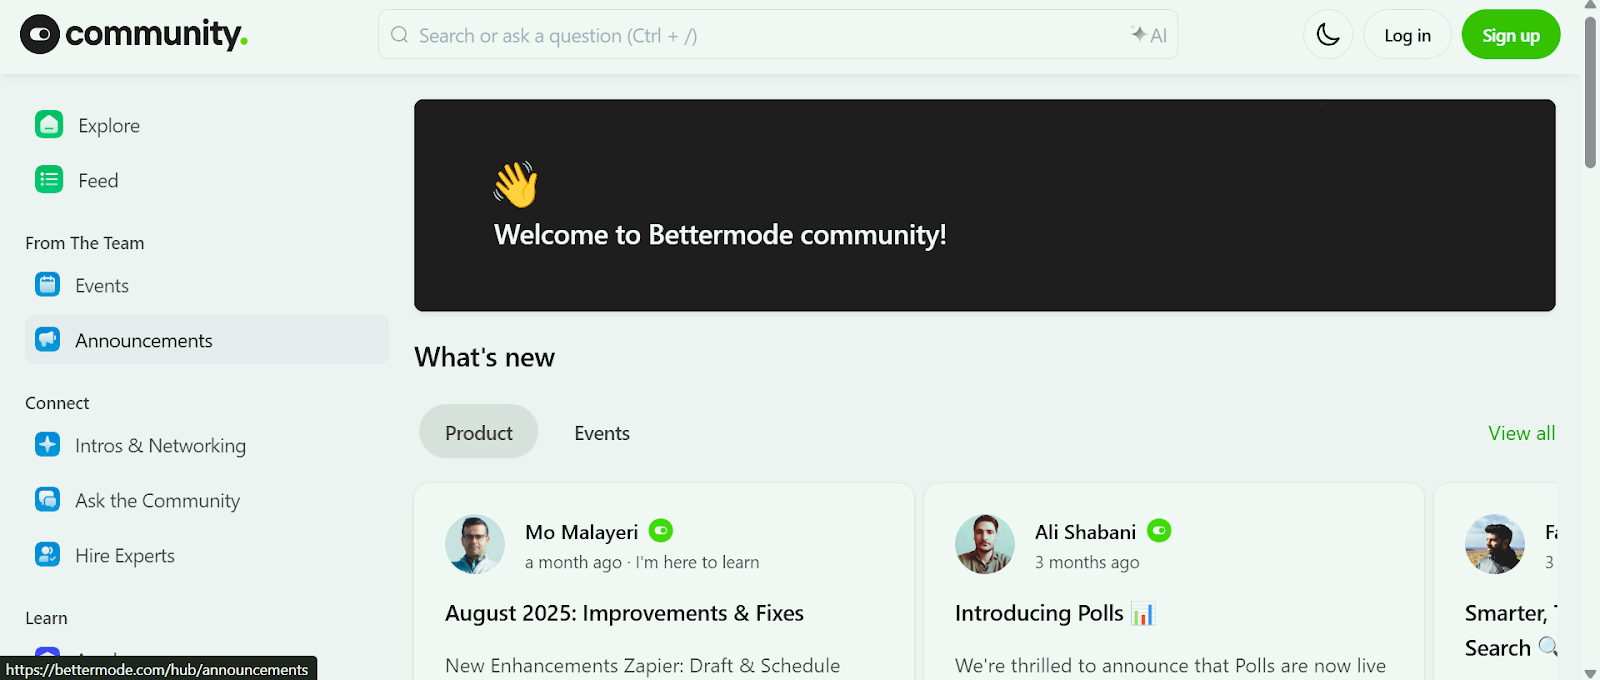
Task: Click the vertical page scrollbar thumb
Action: click(1590, 90)
